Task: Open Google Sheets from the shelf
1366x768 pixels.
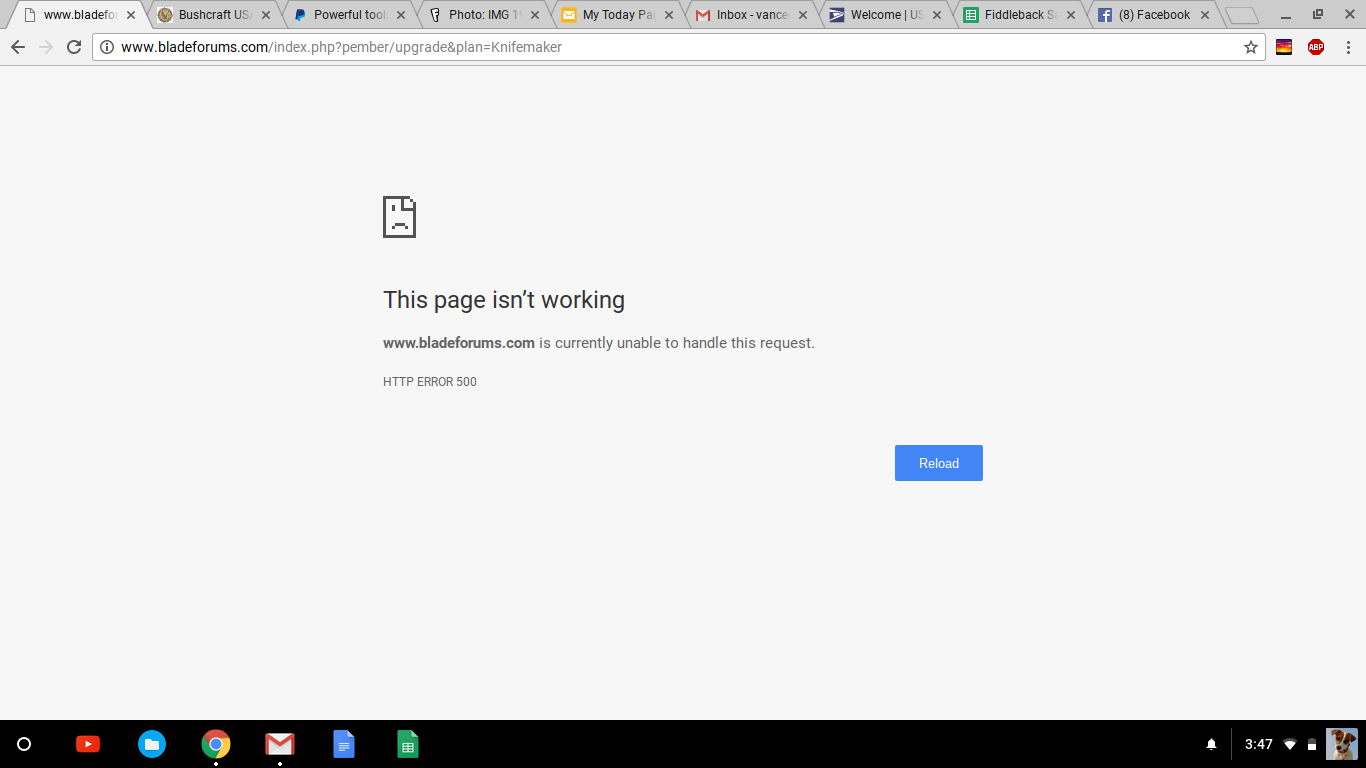Action: click(408, 744)
